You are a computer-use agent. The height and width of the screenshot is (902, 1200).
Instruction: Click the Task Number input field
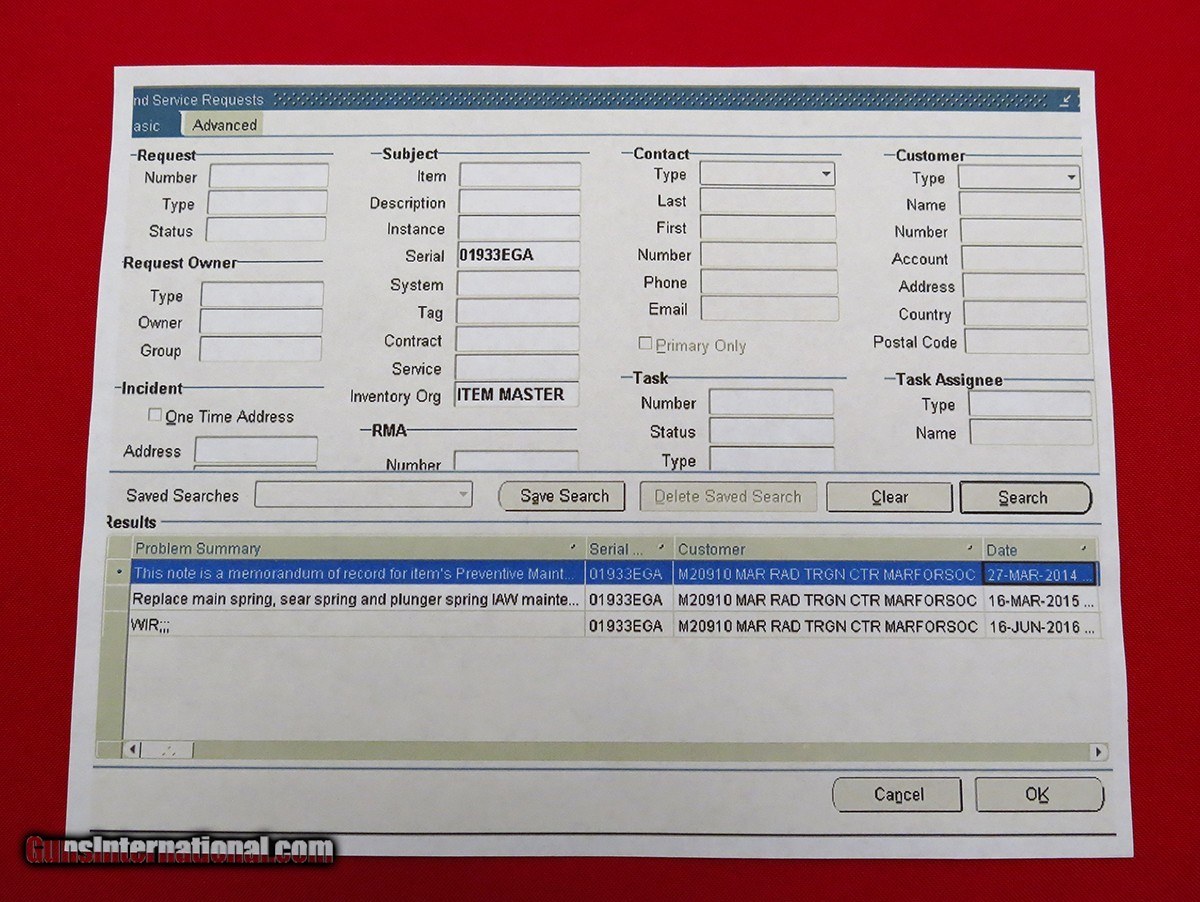pyautogui.click(x=771, y=402)
